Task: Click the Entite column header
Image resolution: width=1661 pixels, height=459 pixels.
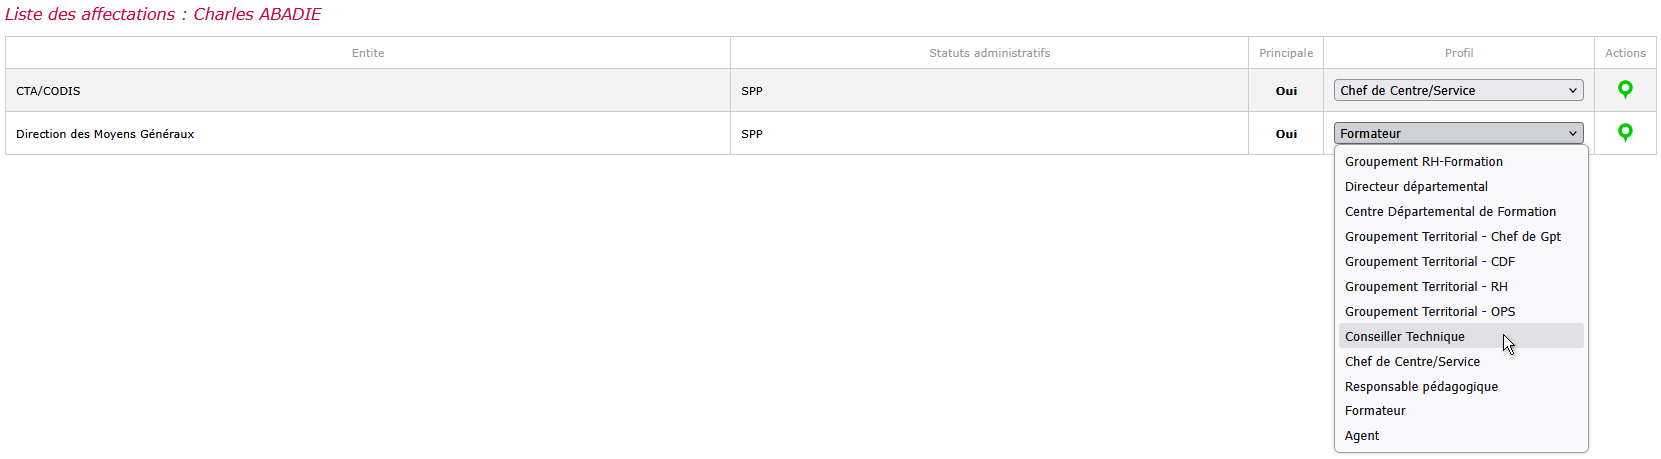Action: [x=368, y=53]
